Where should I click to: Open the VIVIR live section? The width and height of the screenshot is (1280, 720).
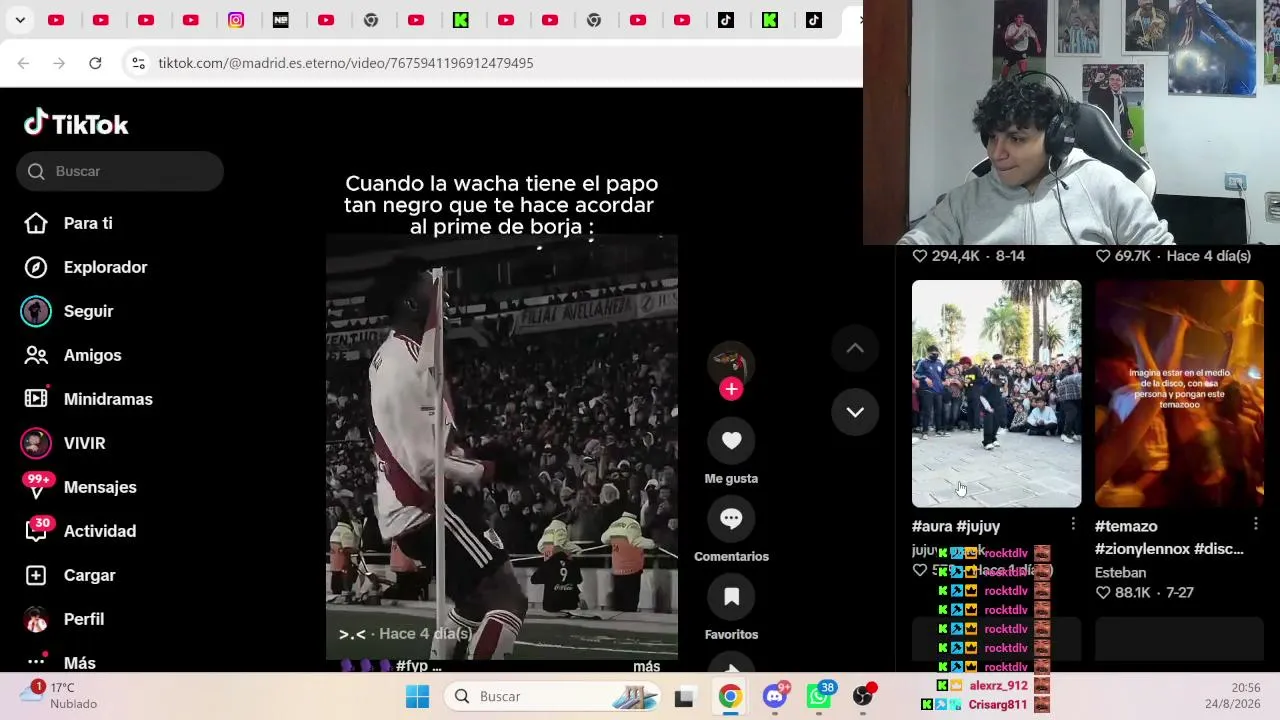click(x=84, y=443)
